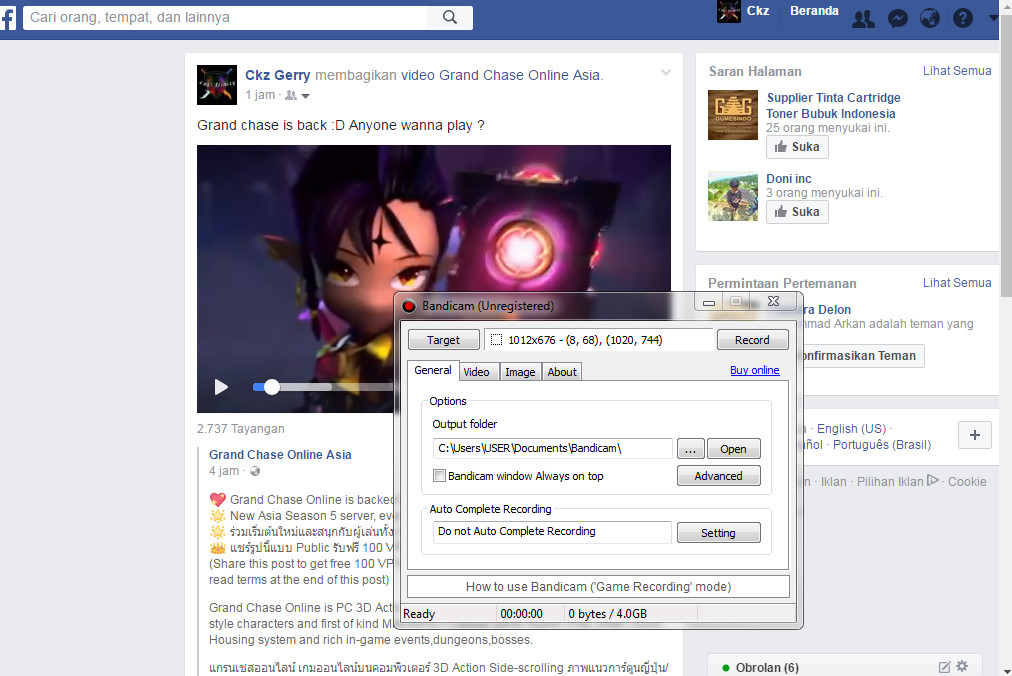Click the Bandicam red record icon in title bar
Screen dimensions: 1012x676
(x=409, y=306)
